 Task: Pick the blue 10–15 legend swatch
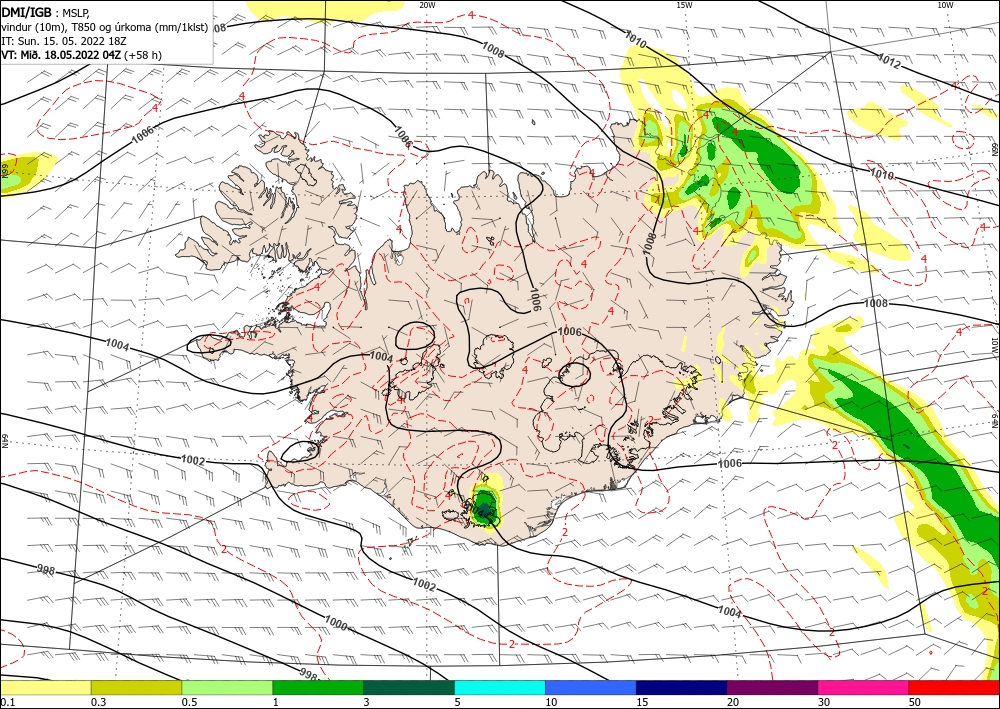591,688
